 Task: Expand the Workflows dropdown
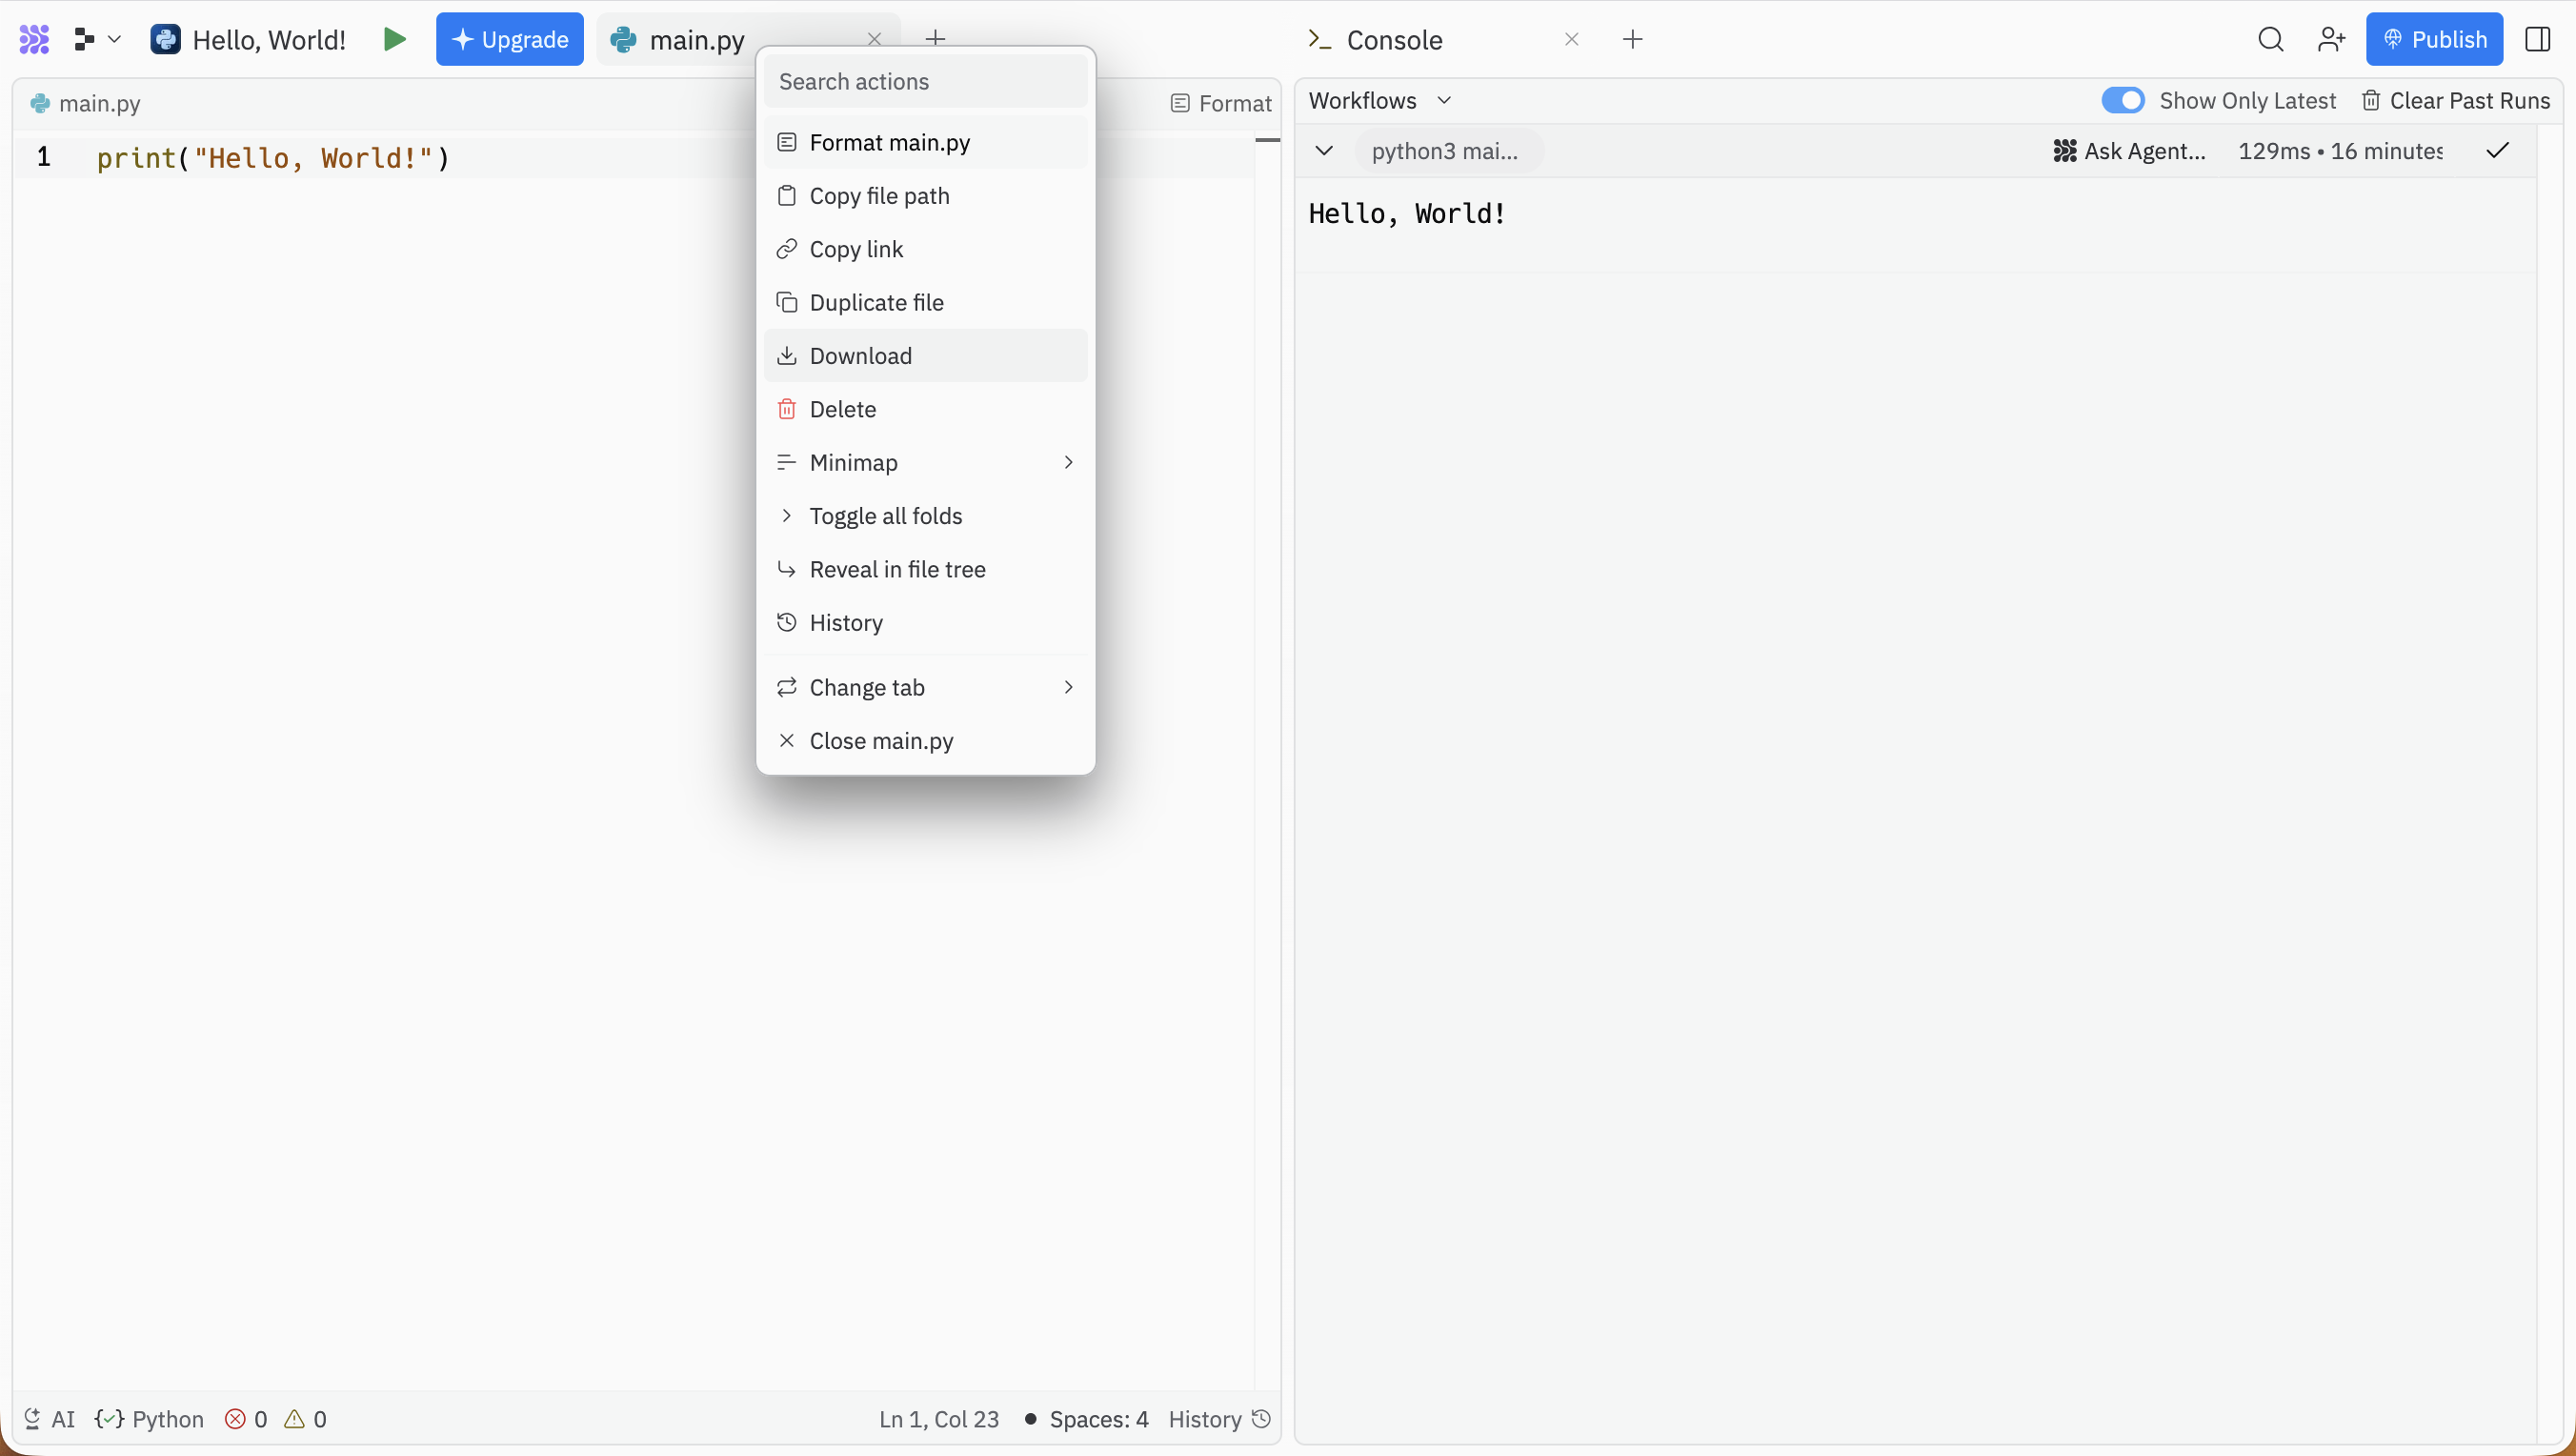click(1380, 100)
